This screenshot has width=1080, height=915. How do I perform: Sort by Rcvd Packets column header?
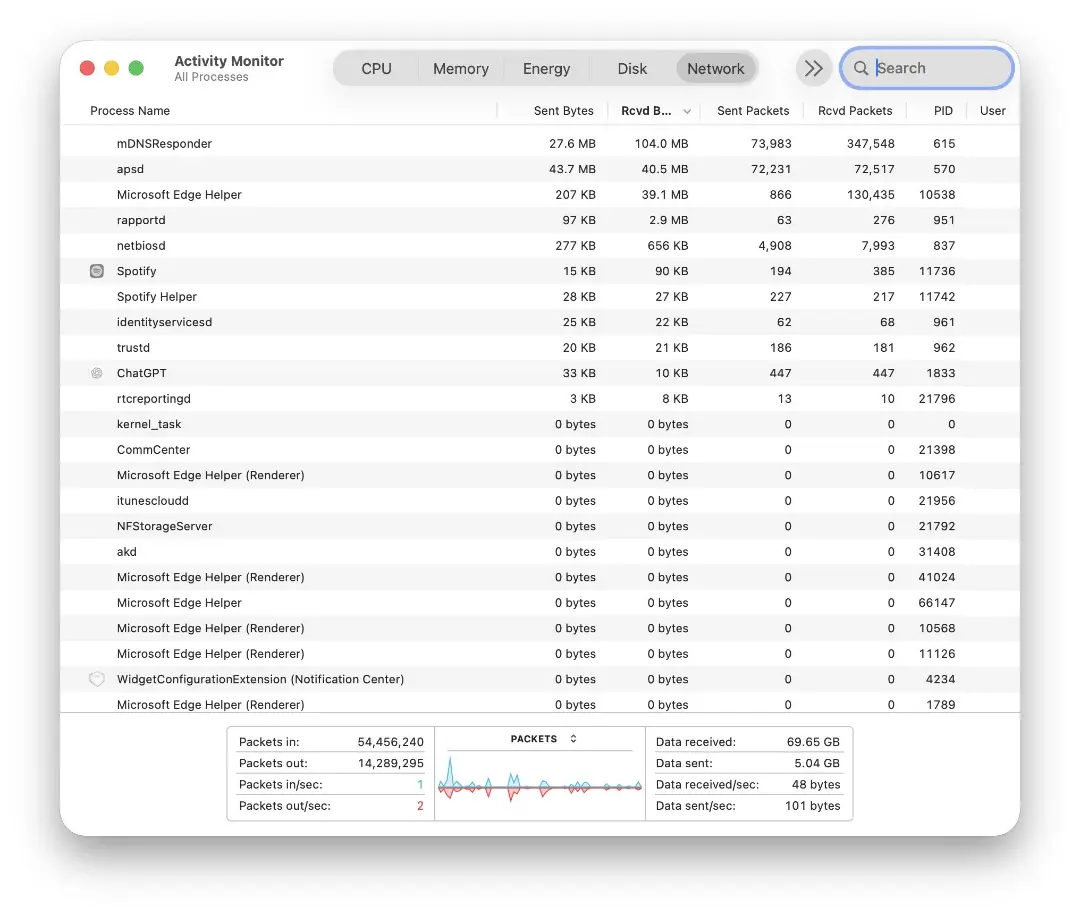tap(855, 111)
